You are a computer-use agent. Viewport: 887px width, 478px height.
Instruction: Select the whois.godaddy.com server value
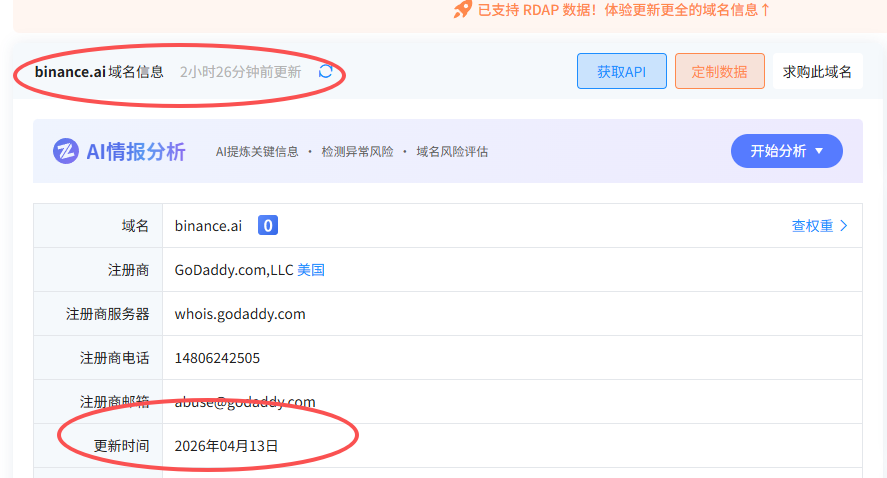point(240,314)
